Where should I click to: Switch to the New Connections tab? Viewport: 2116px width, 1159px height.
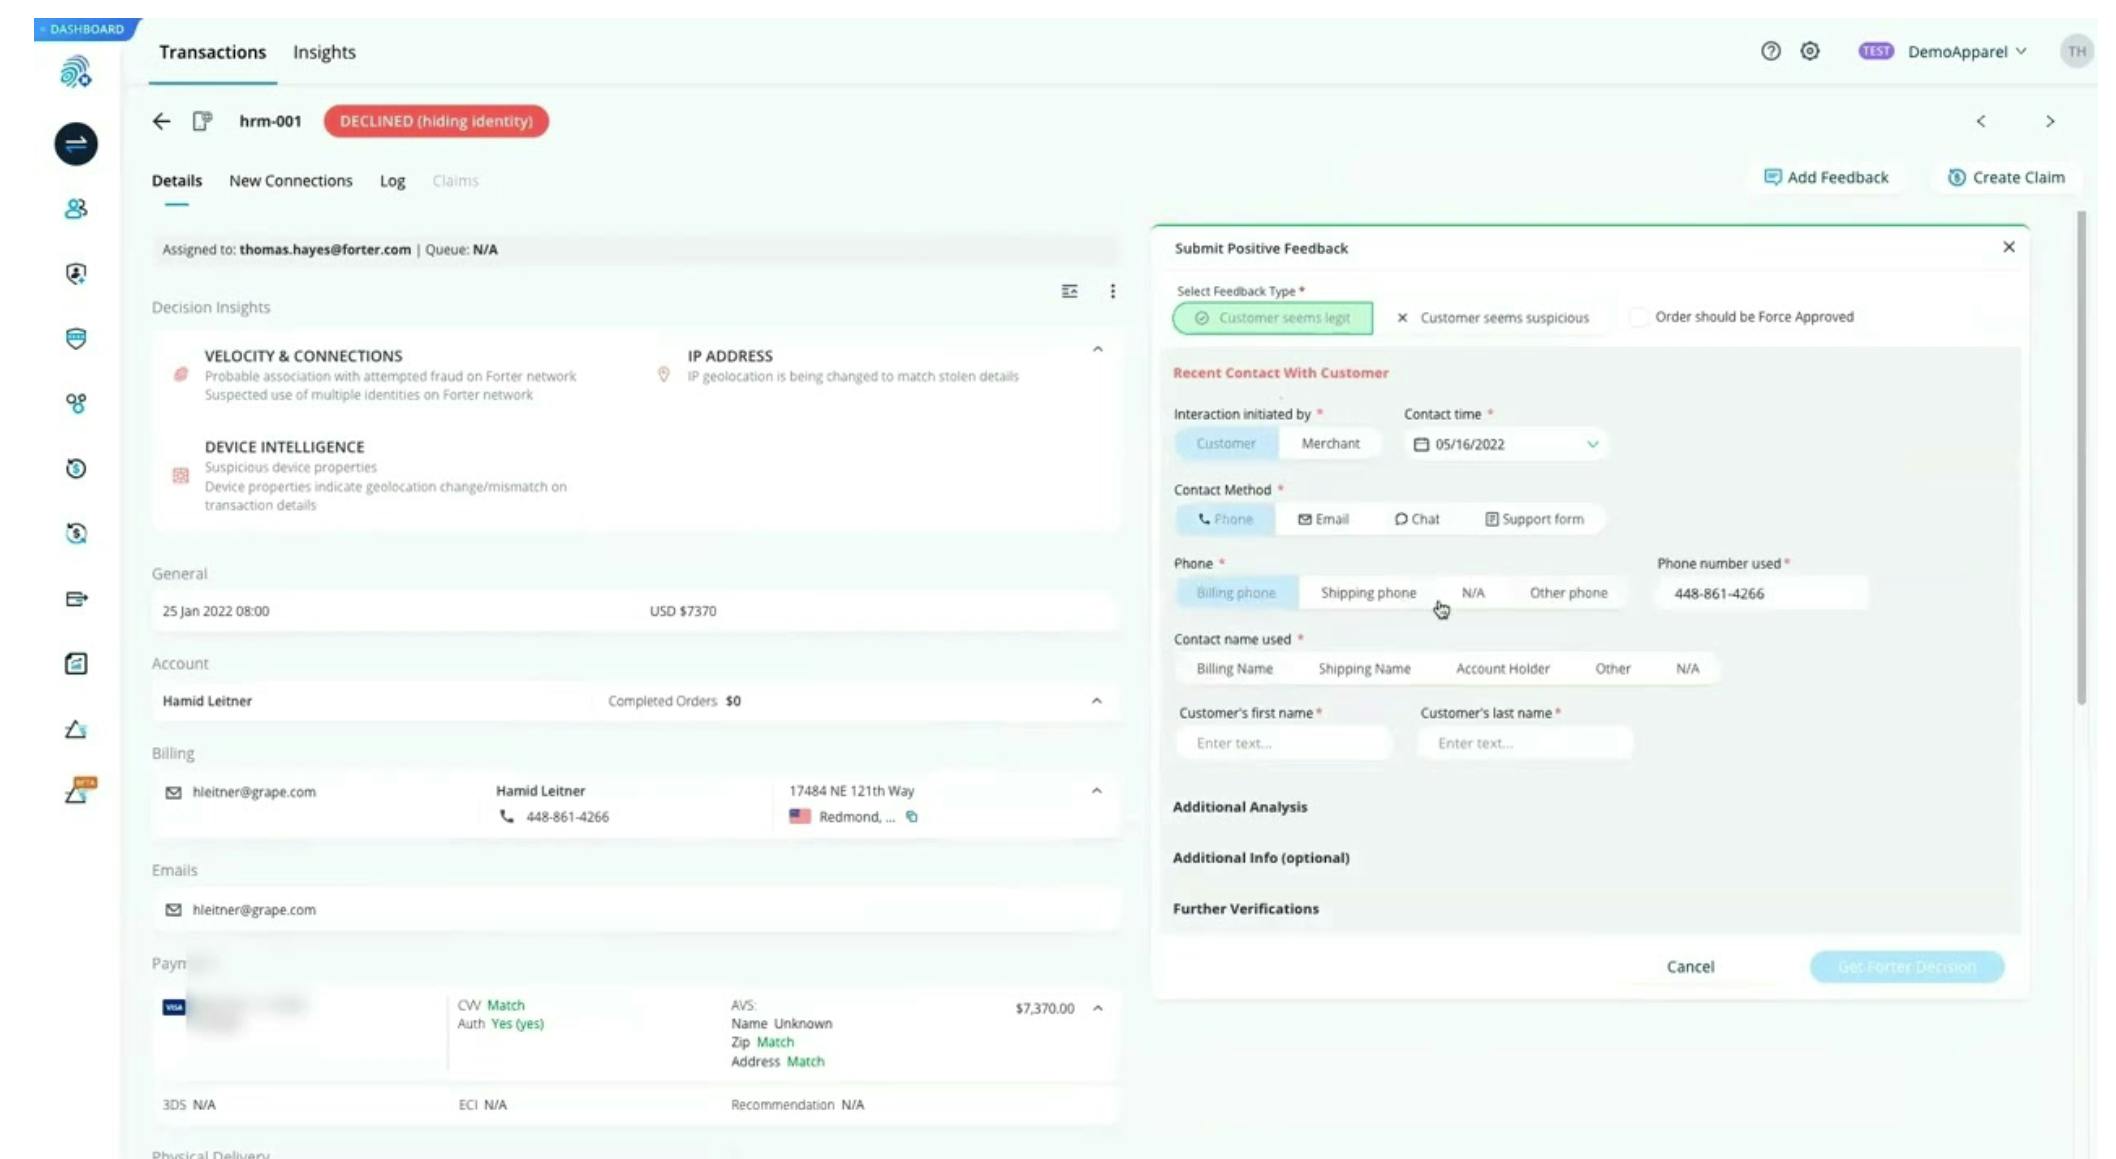[x=290, y=181]
